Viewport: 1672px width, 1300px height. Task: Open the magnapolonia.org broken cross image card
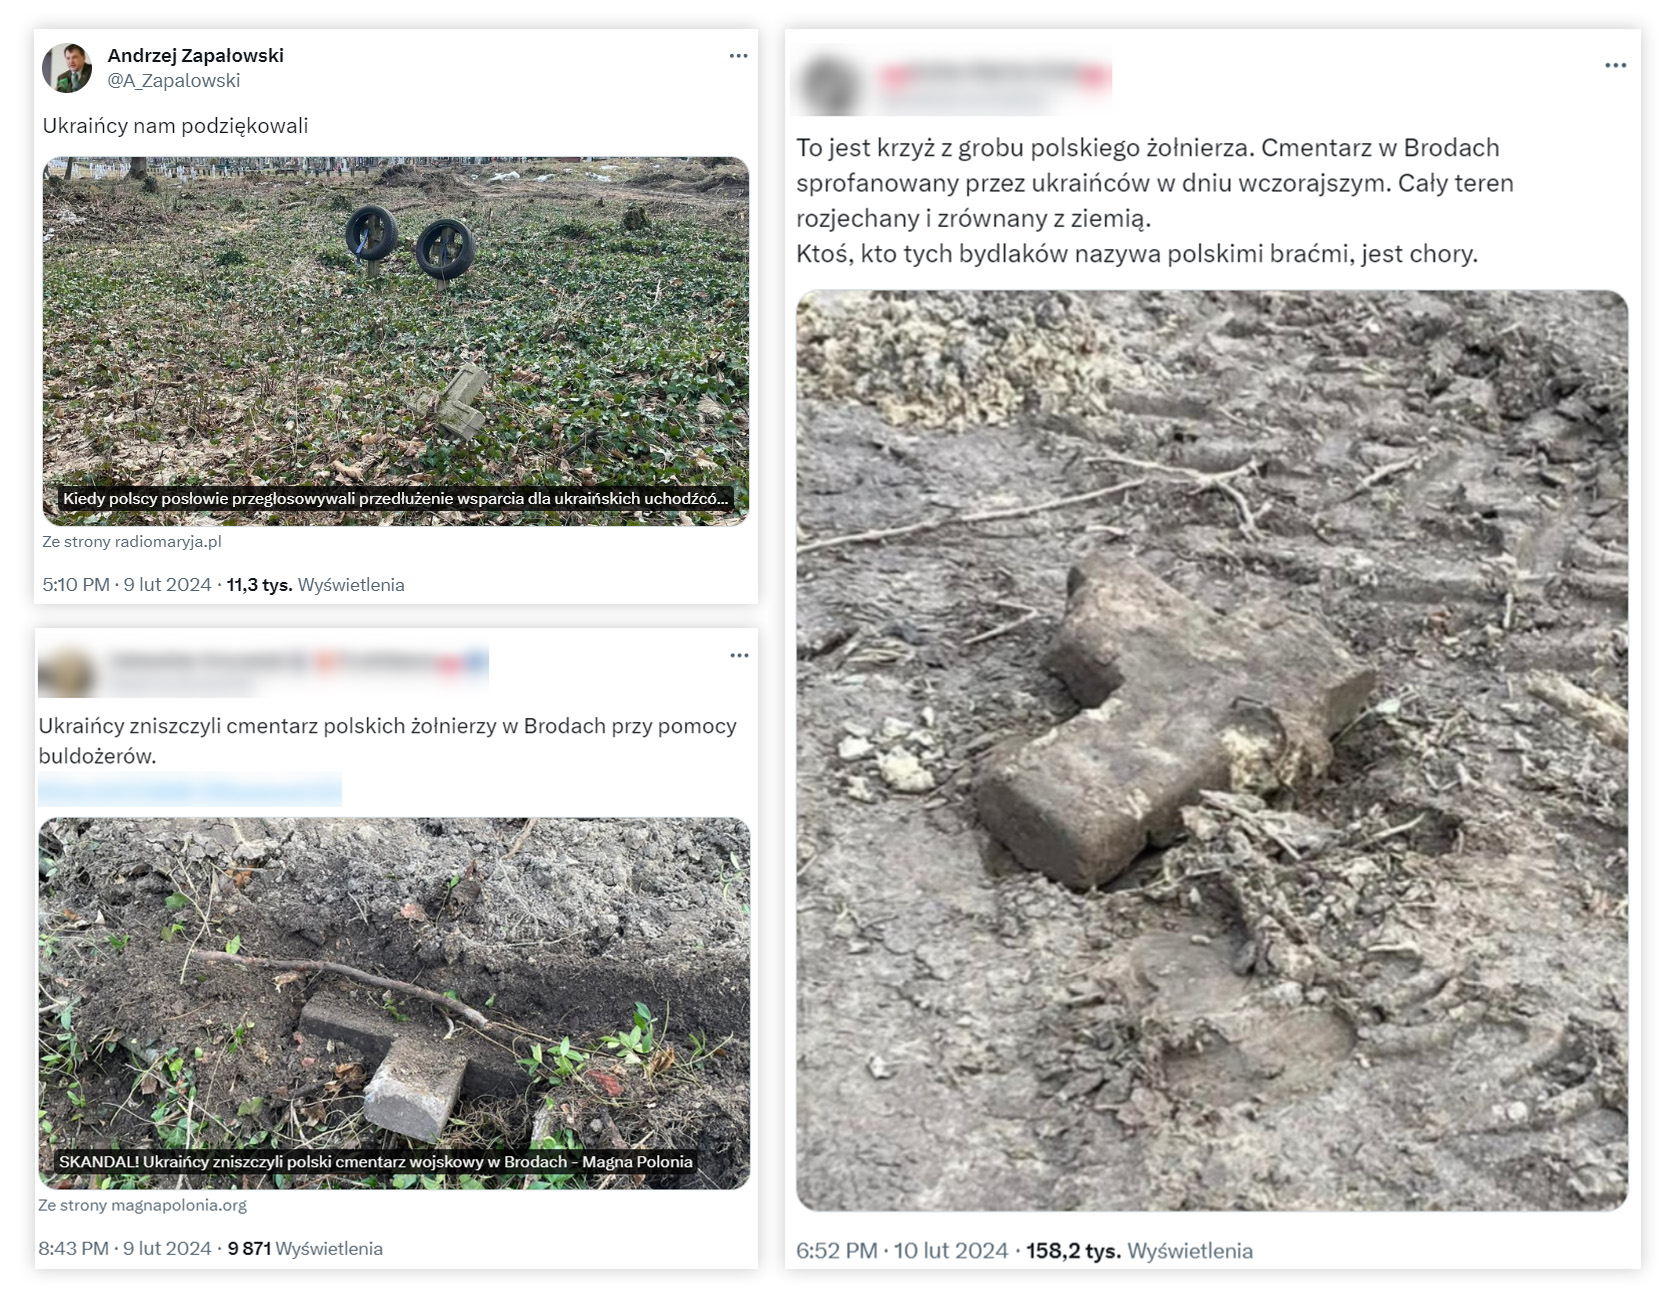click(394, 1003)
